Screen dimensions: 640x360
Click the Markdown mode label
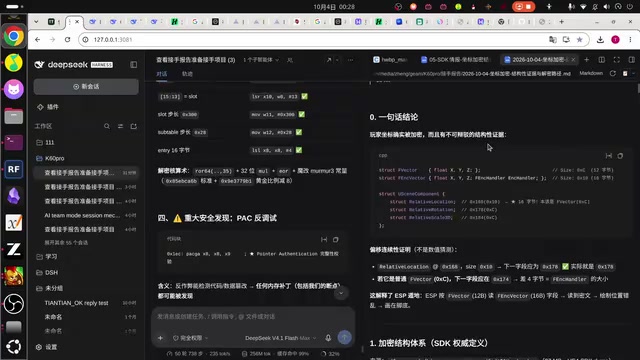pyautogui.click(x=591, y=73)
